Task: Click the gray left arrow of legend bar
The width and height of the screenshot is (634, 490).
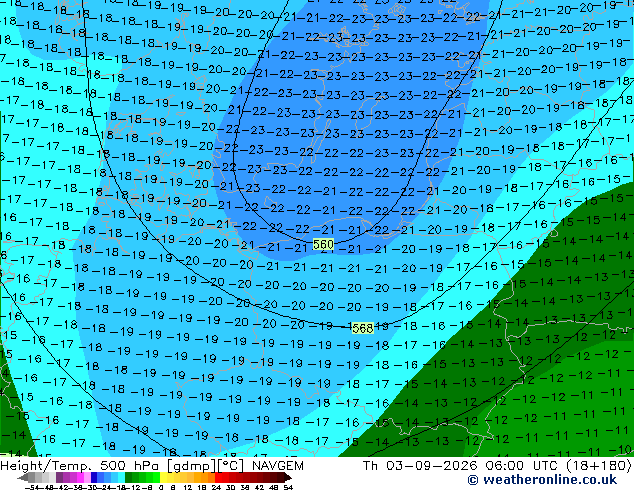Action: (x=23, y=477)
